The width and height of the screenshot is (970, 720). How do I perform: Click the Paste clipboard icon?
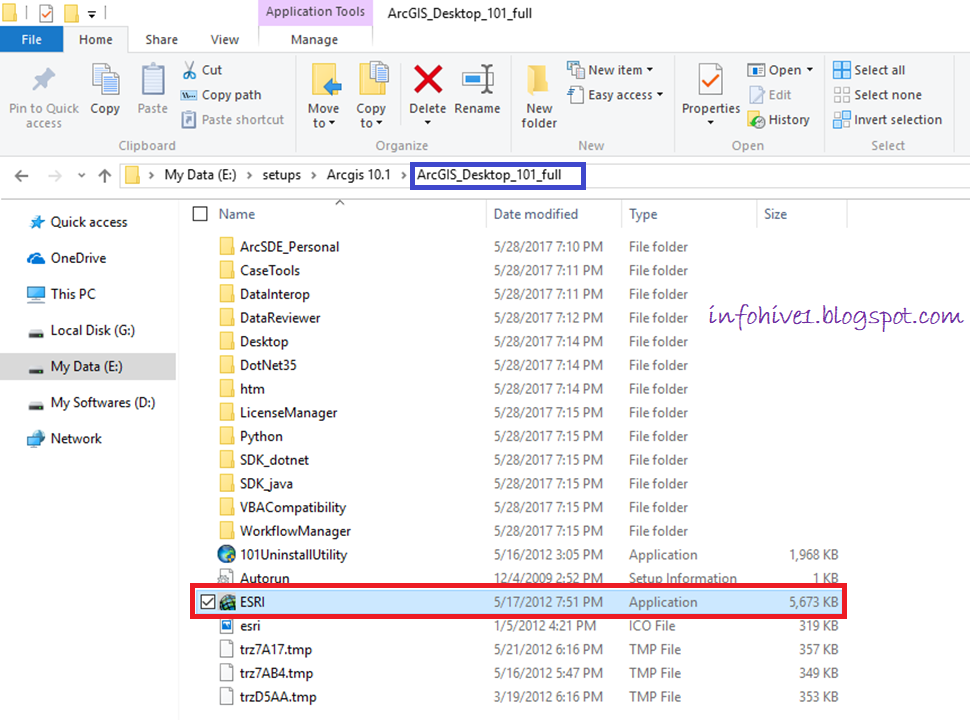click(x=153, y=79)
